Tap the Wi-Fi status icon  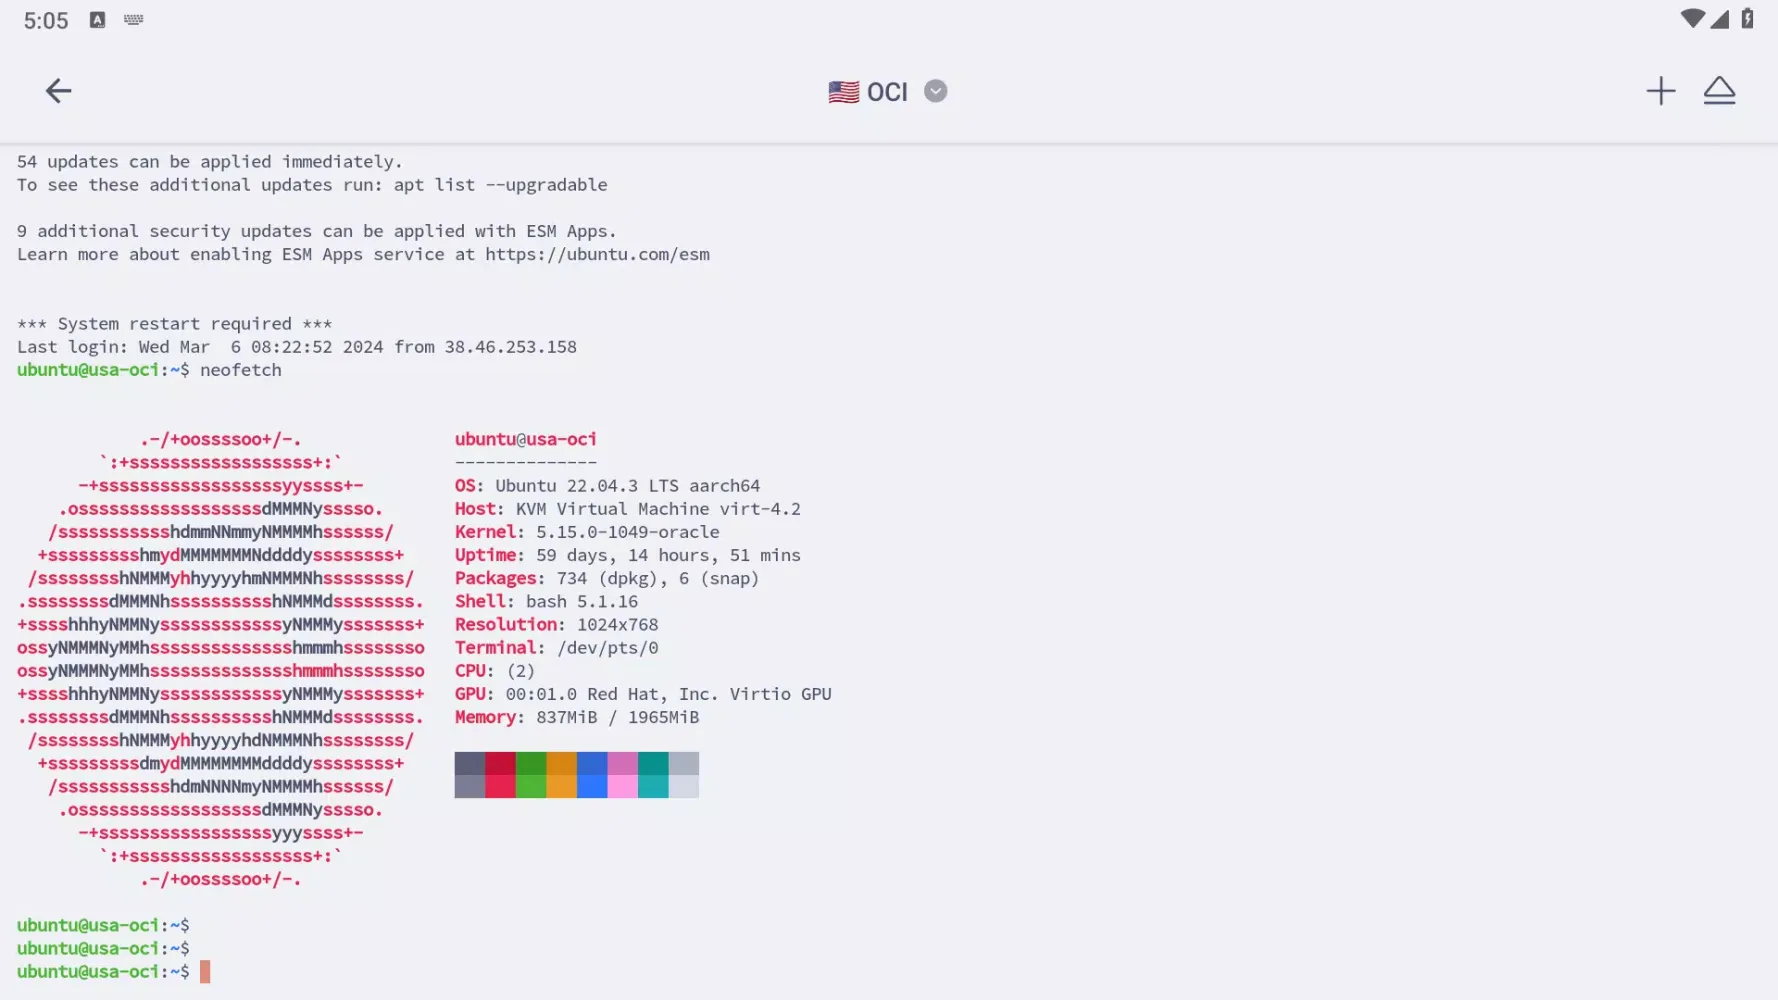(x=1692, y=19)
